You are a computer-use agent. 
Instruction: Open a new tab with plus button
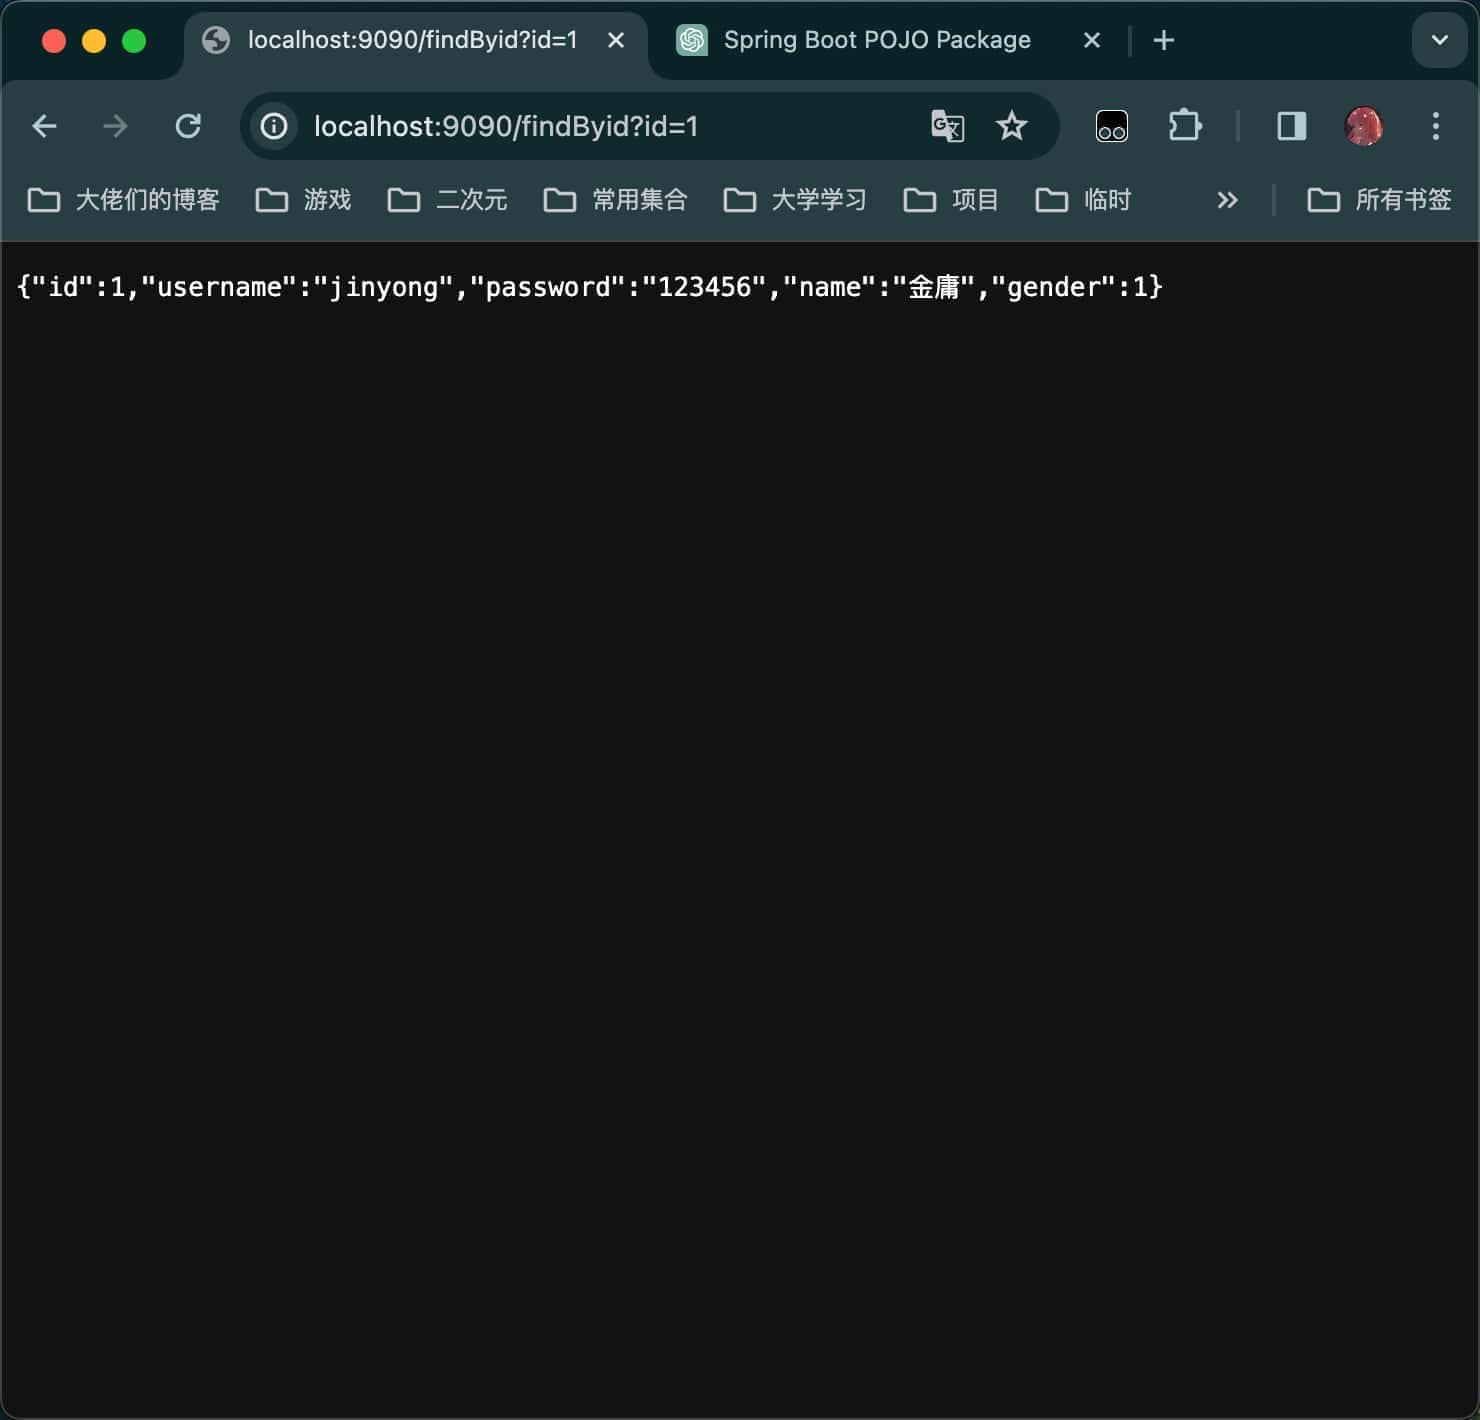(x=1163, y=40)
